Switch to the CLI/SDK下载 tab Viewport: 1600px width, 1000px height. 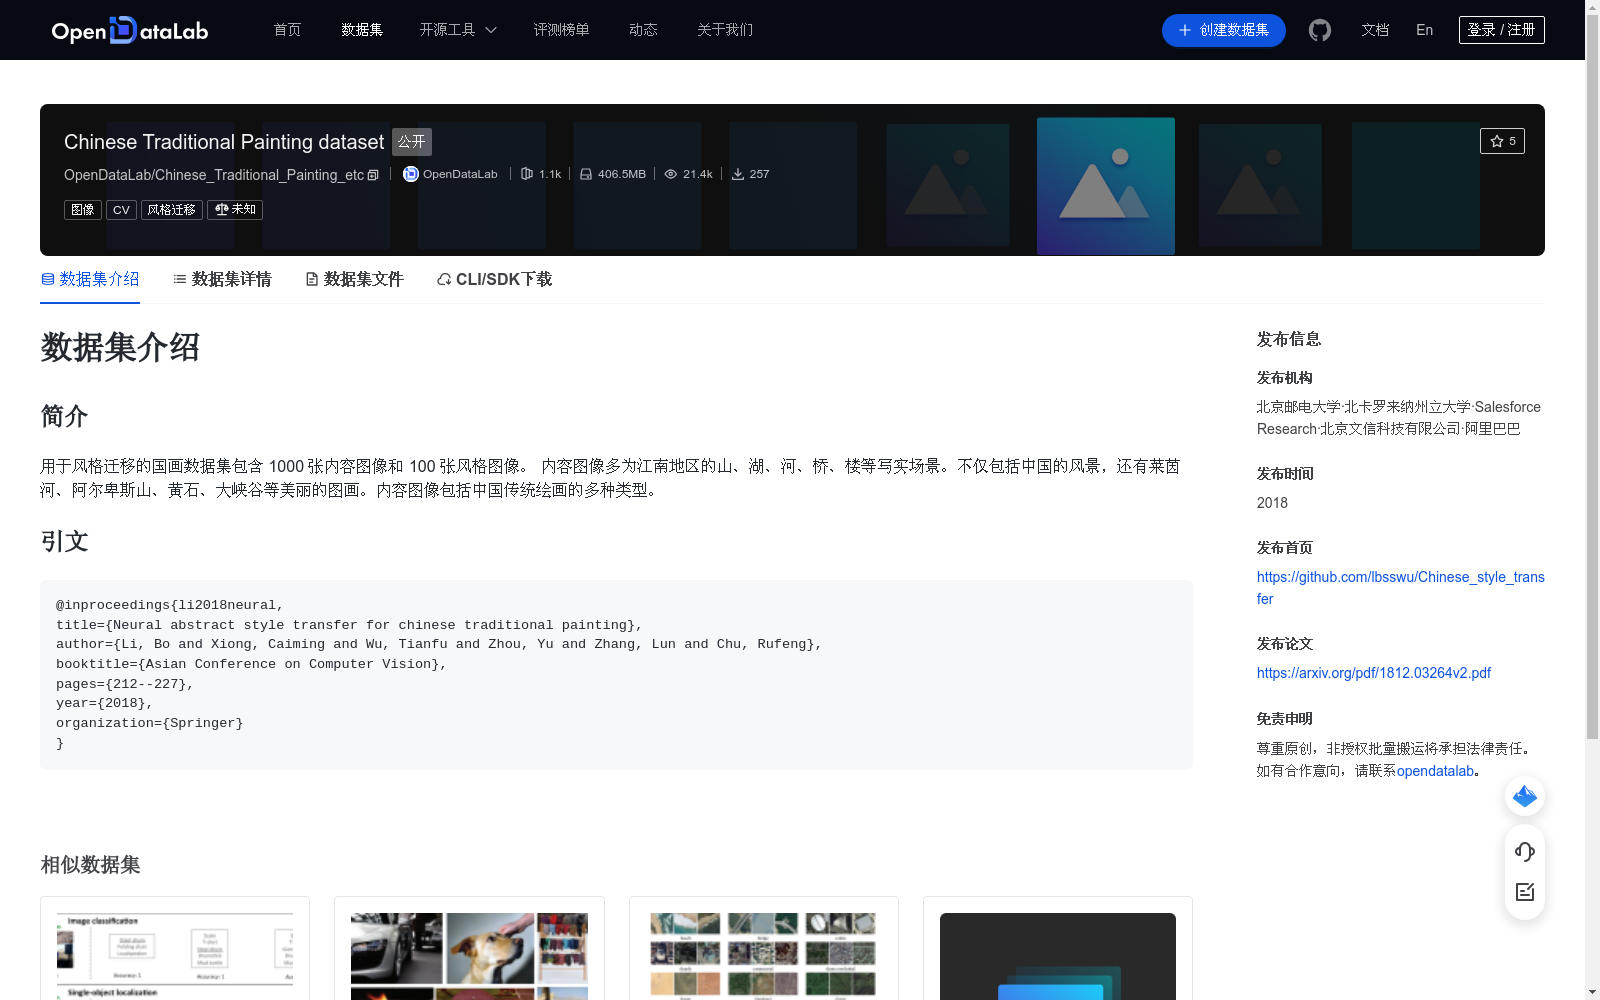494,279
